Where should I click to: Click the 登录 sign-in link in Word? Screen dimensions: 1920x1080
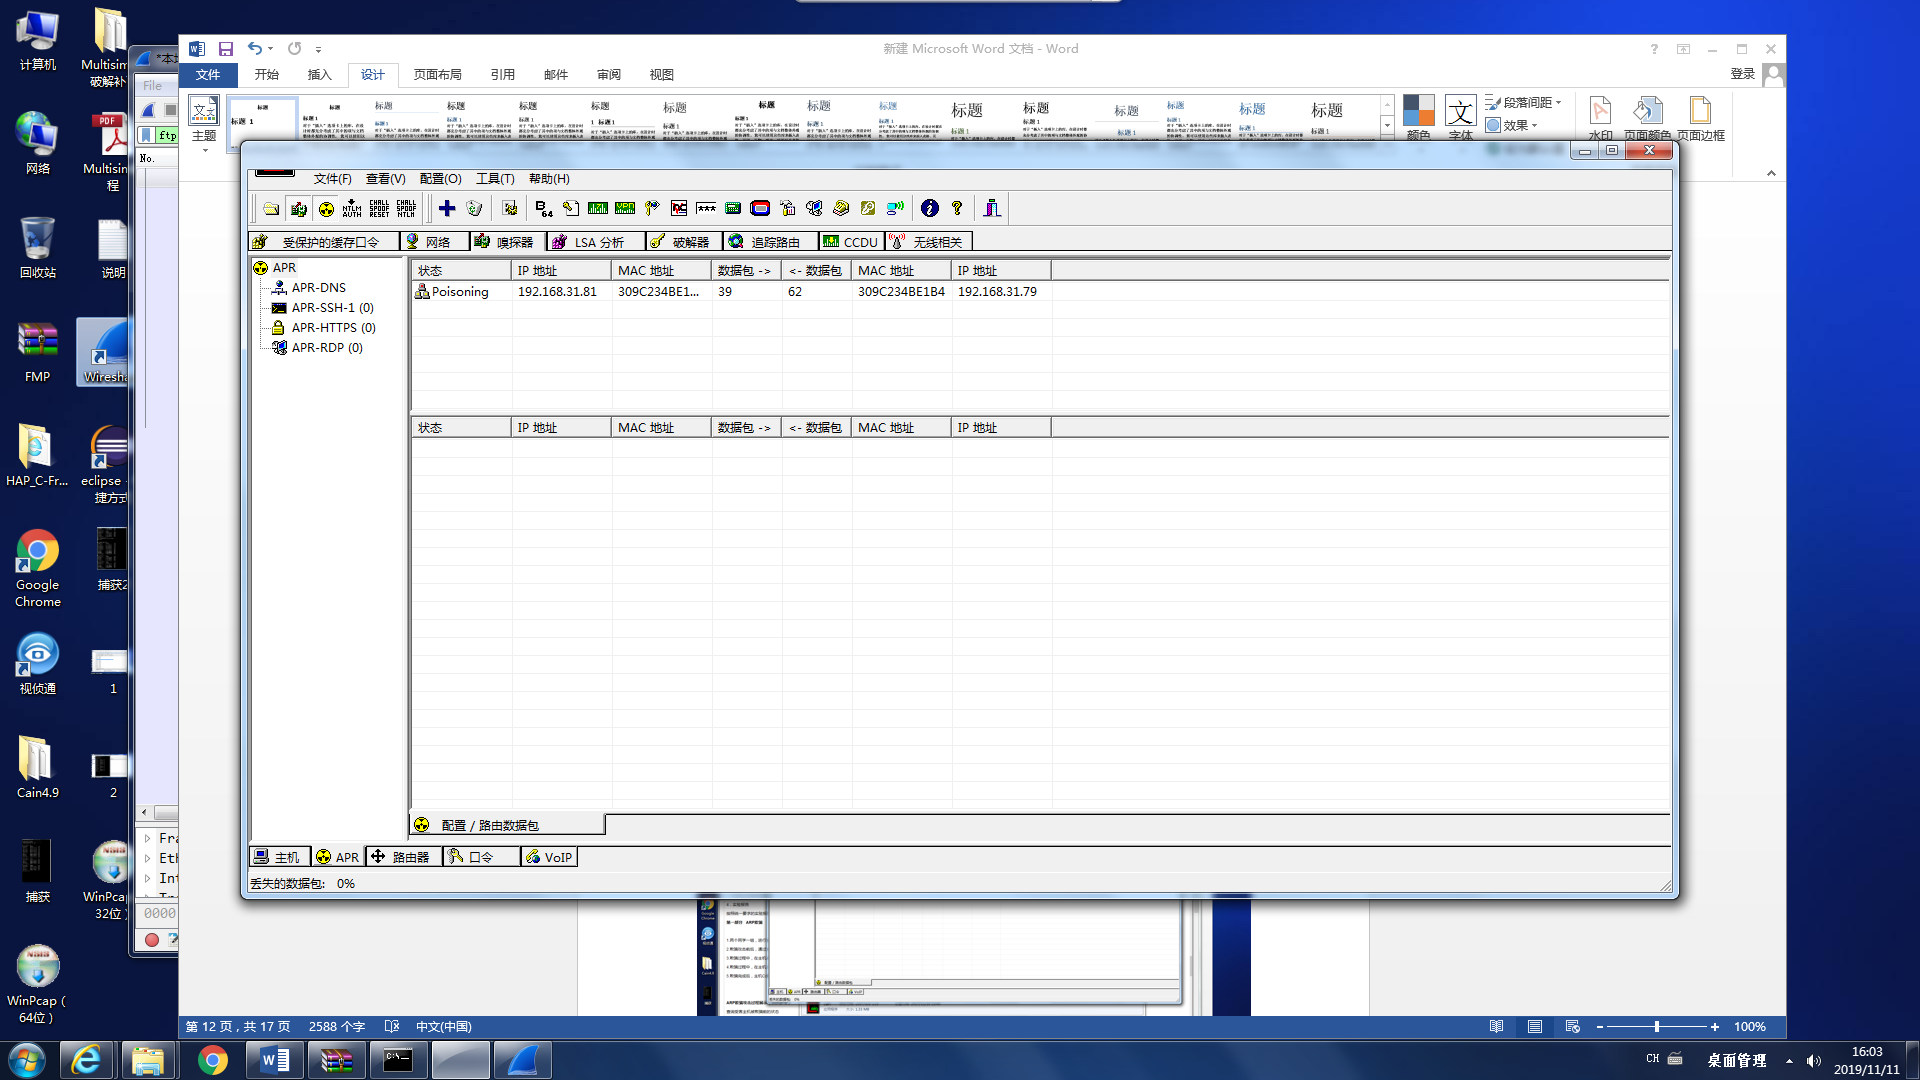[x=1742, y=74]
